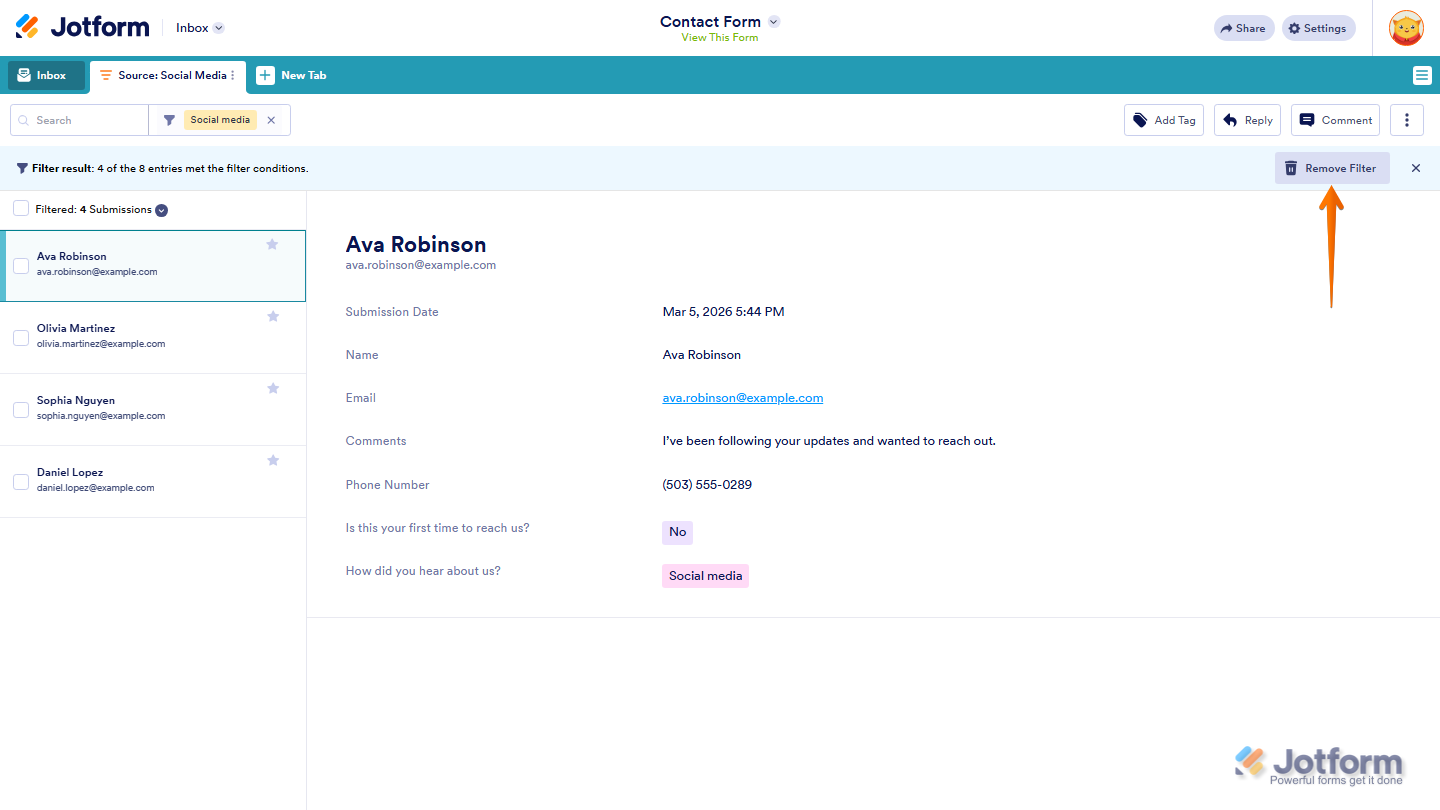
Task: Check the checkbox for Olivia Martinez
Action: 21,337
